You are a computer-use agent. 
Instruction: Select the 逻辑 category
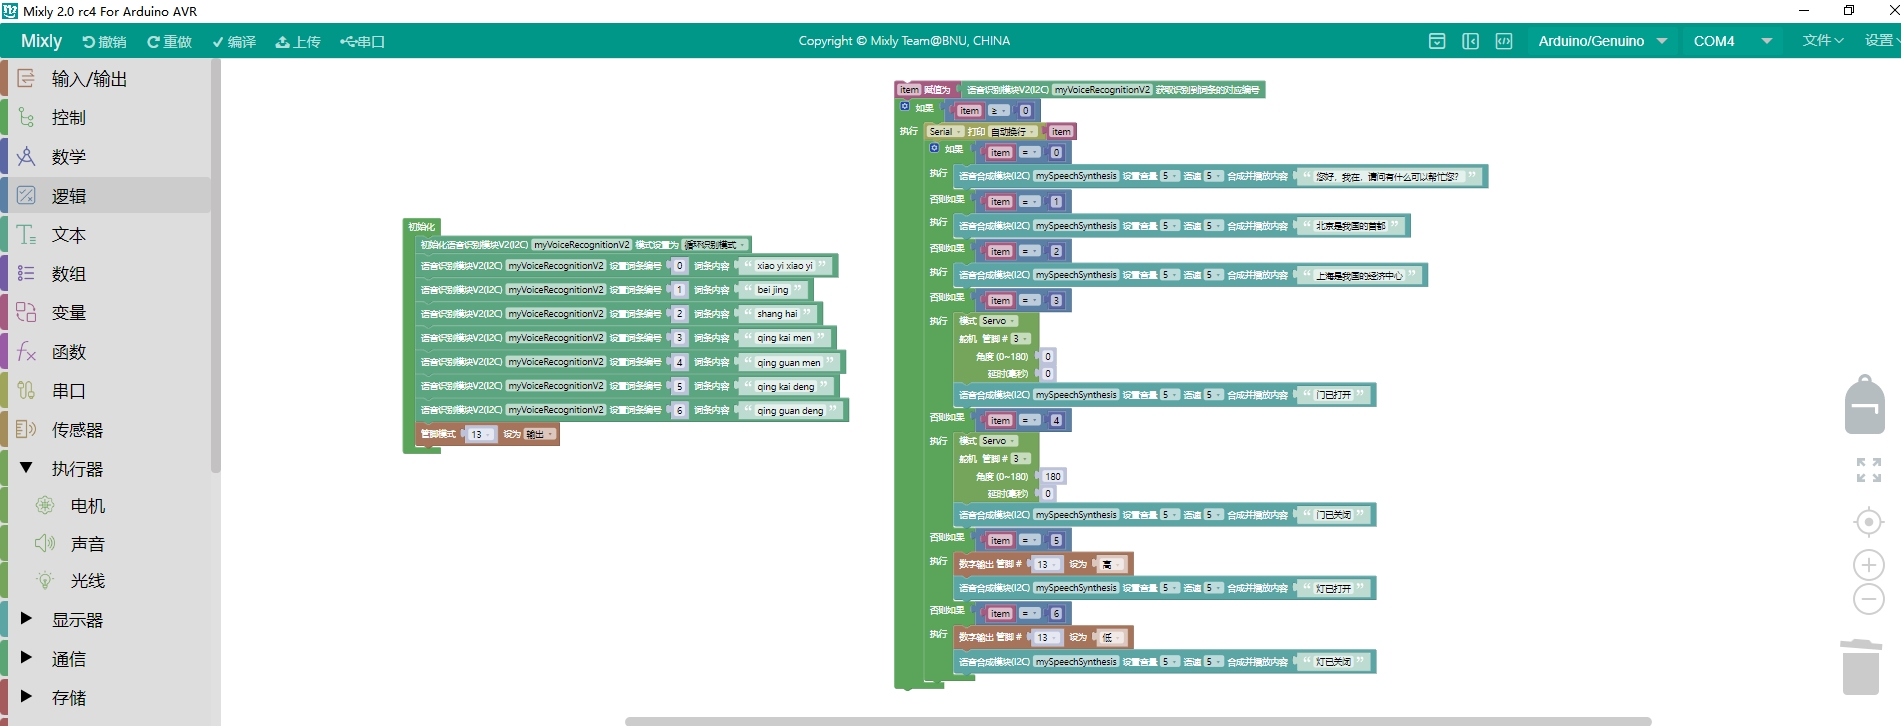106,196
